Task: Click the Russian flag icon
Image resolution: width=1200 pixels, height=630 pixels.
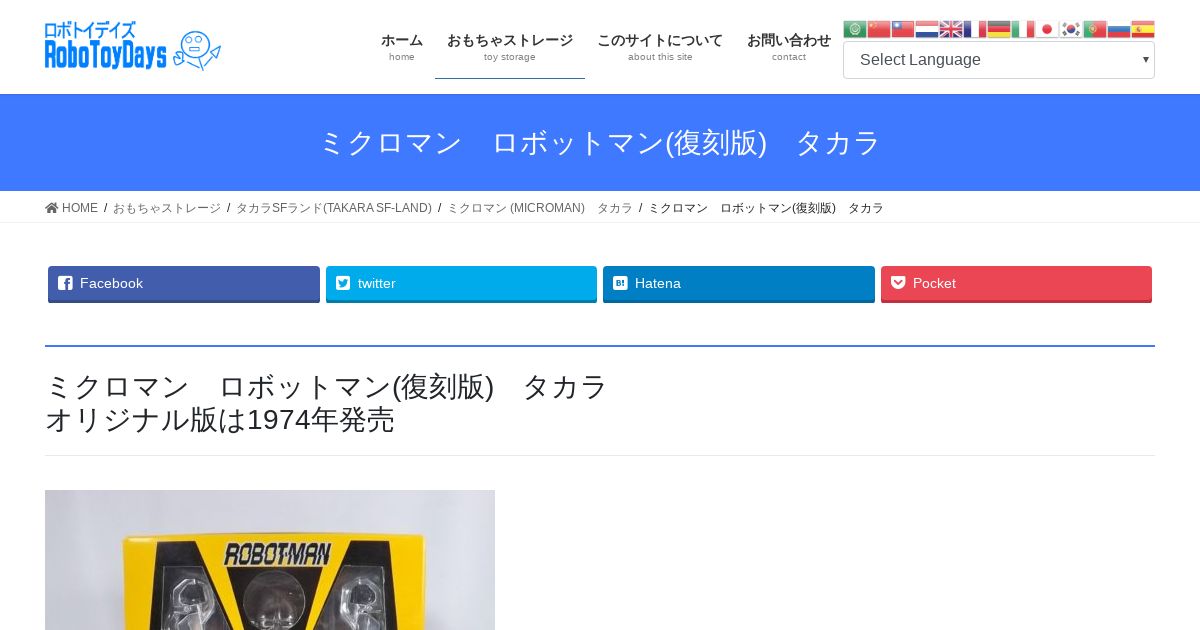Action: [x=1119, y=29]
